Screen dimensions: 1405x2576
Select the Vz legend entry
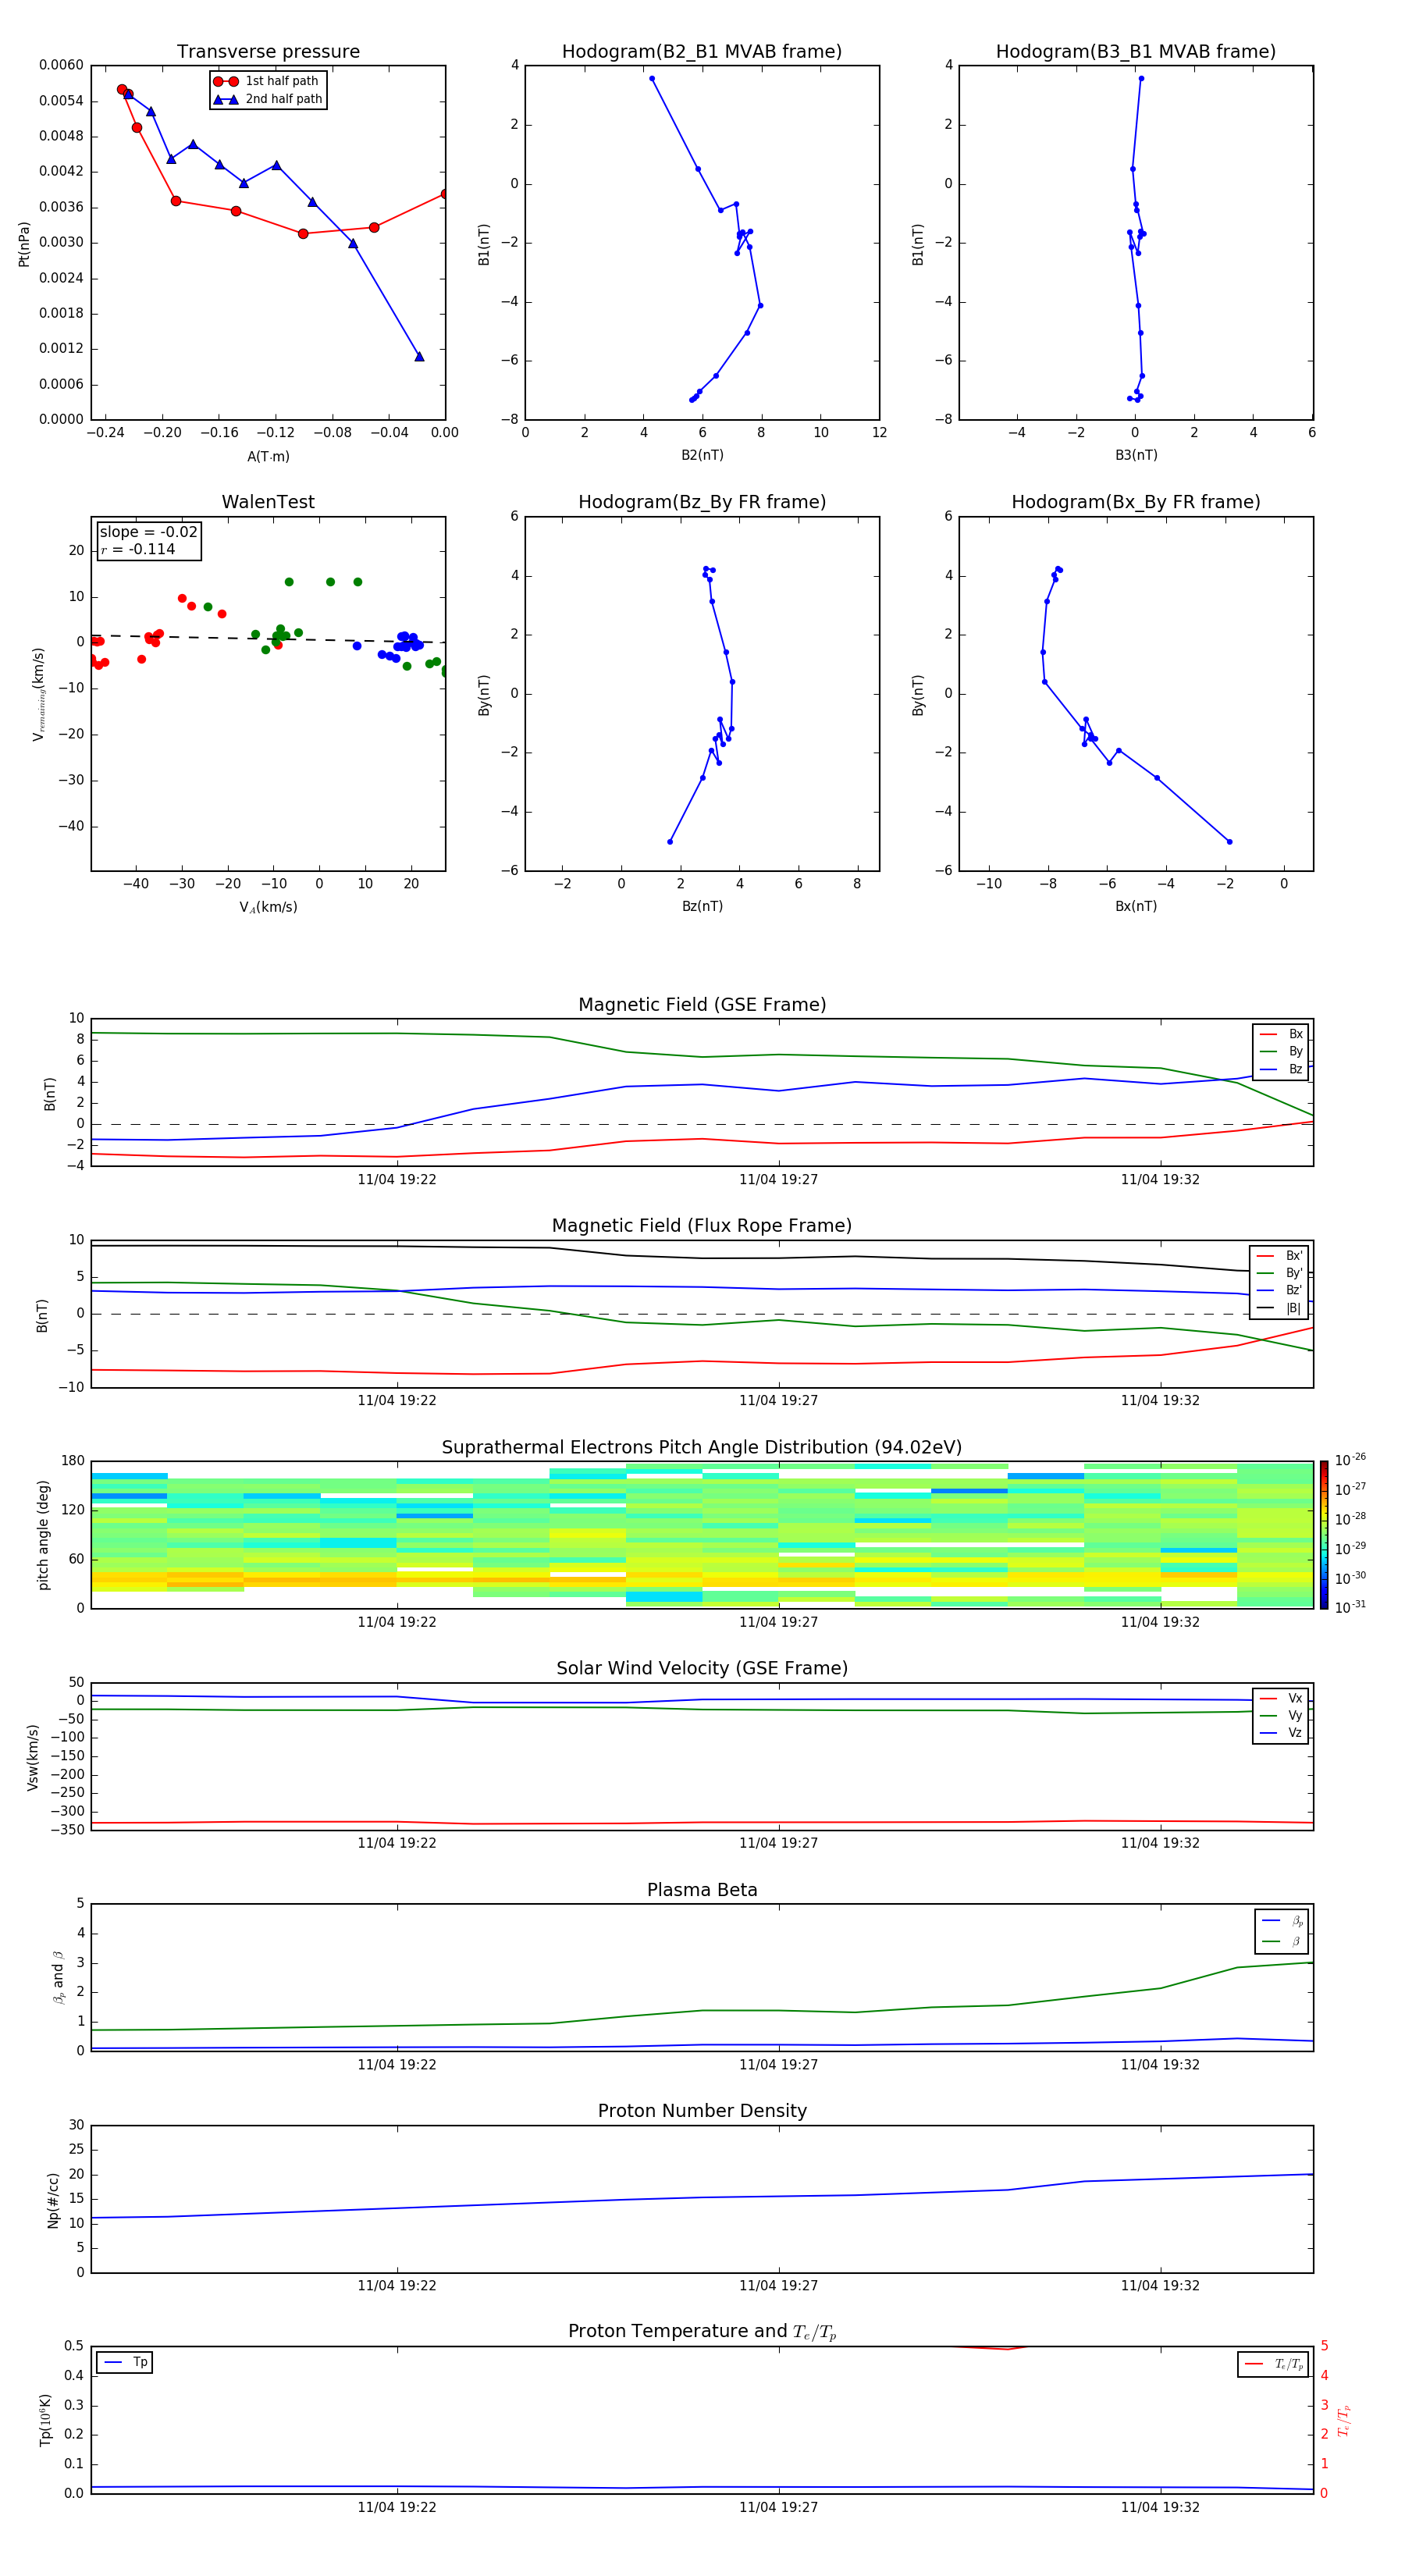coord(1281,1732)
